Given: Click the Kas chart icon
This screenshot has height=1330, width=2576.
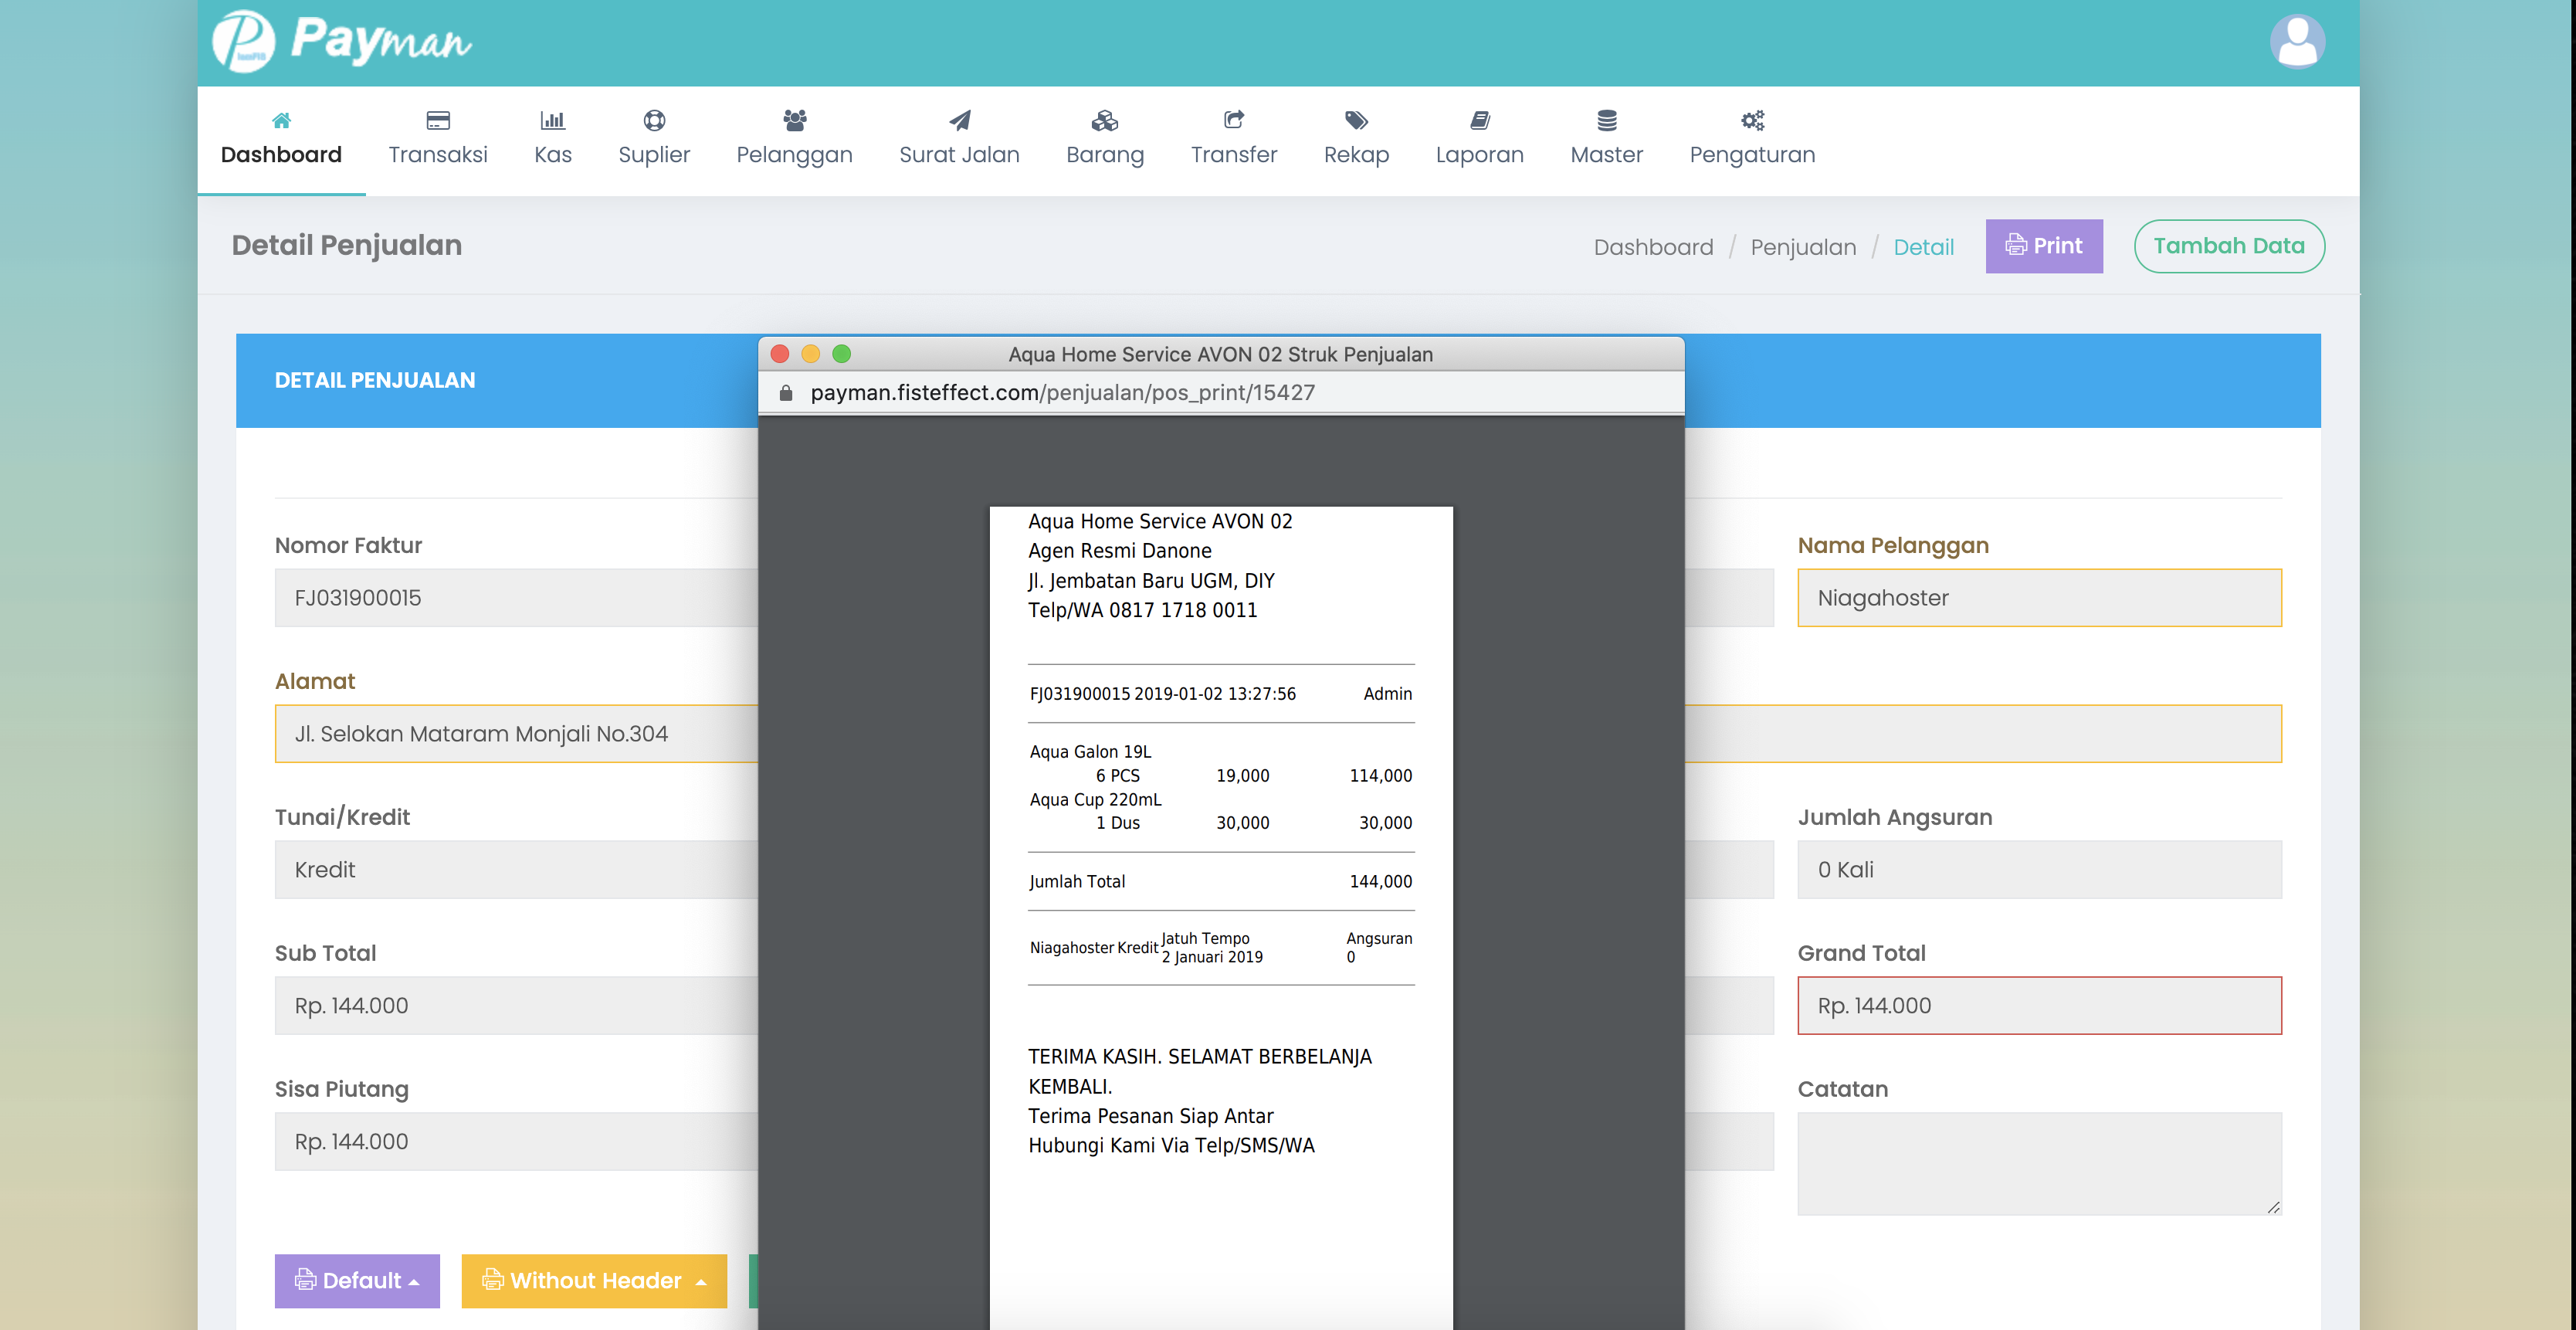Looking at the screenshot, I should (552, 120).
